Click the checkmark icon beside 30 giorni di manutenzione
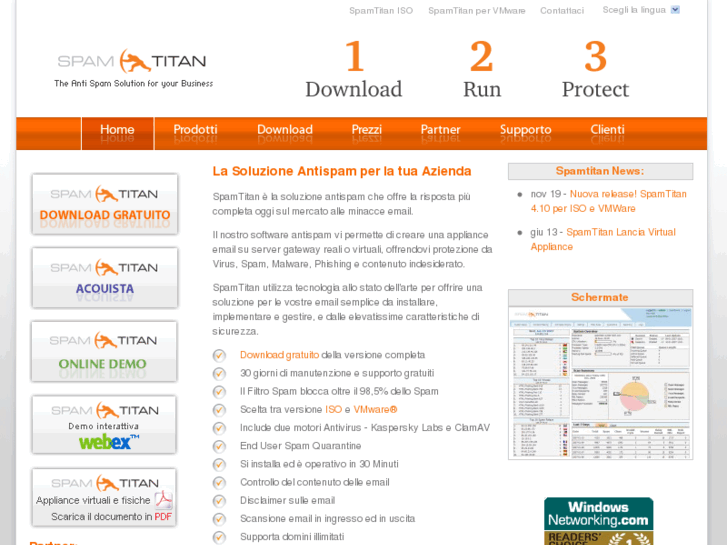Screen dimensions: 727x545 pyautogui.click(x=219, y=374)
